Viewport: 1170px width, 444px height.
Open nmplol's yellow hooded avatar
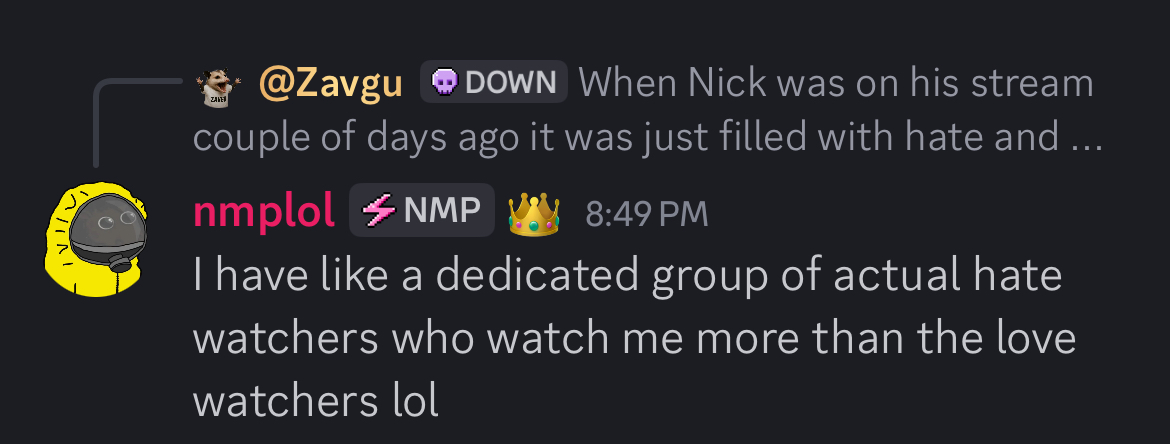(x=96, y=239)
